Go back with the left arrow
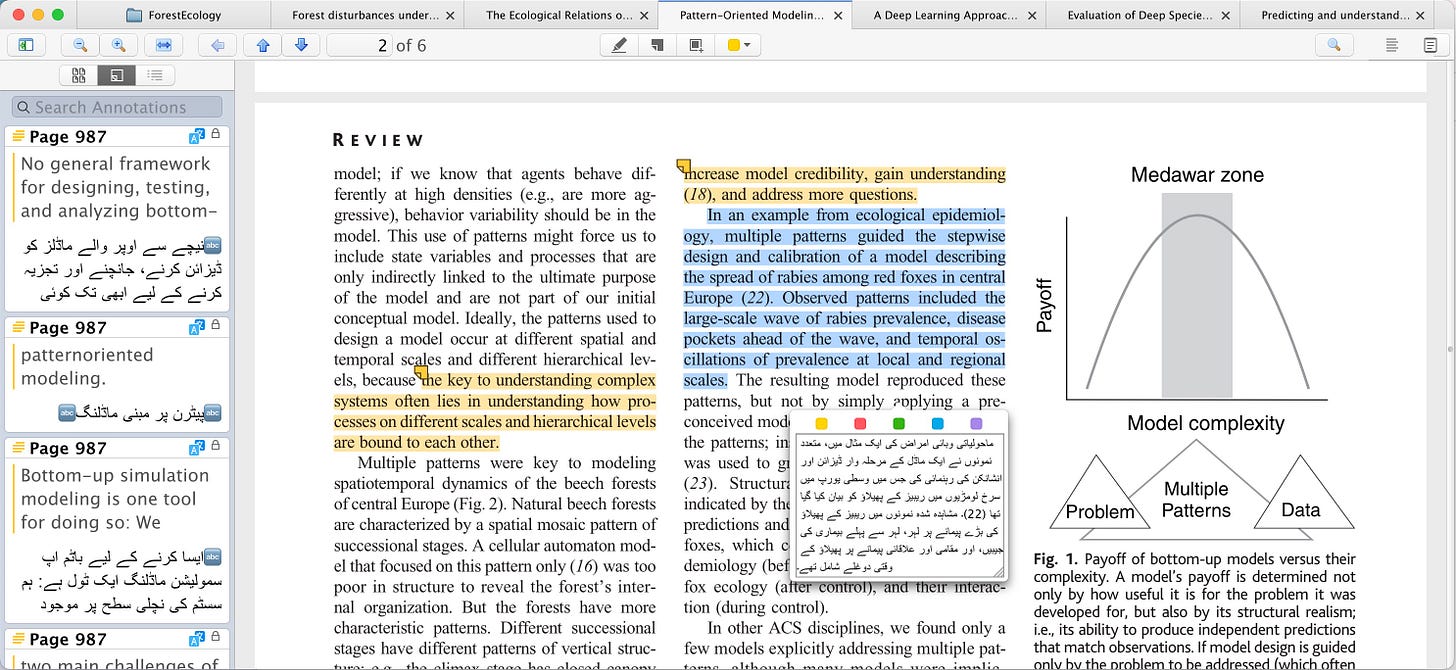The image size is (1456, 670). pyautogui.click(x=218, y=45)
